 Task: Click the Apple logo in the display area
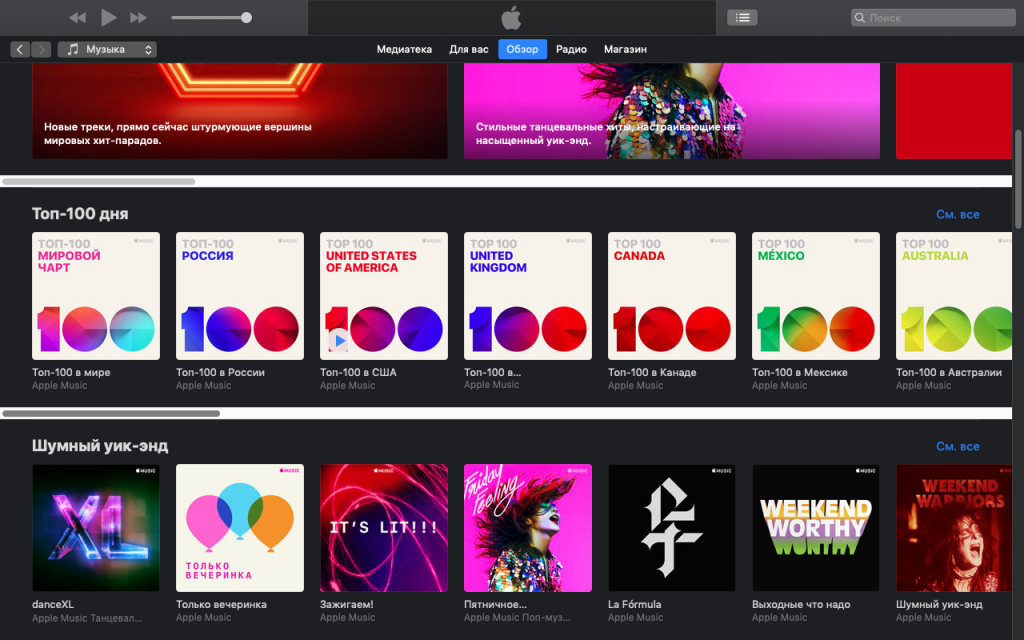511,18
